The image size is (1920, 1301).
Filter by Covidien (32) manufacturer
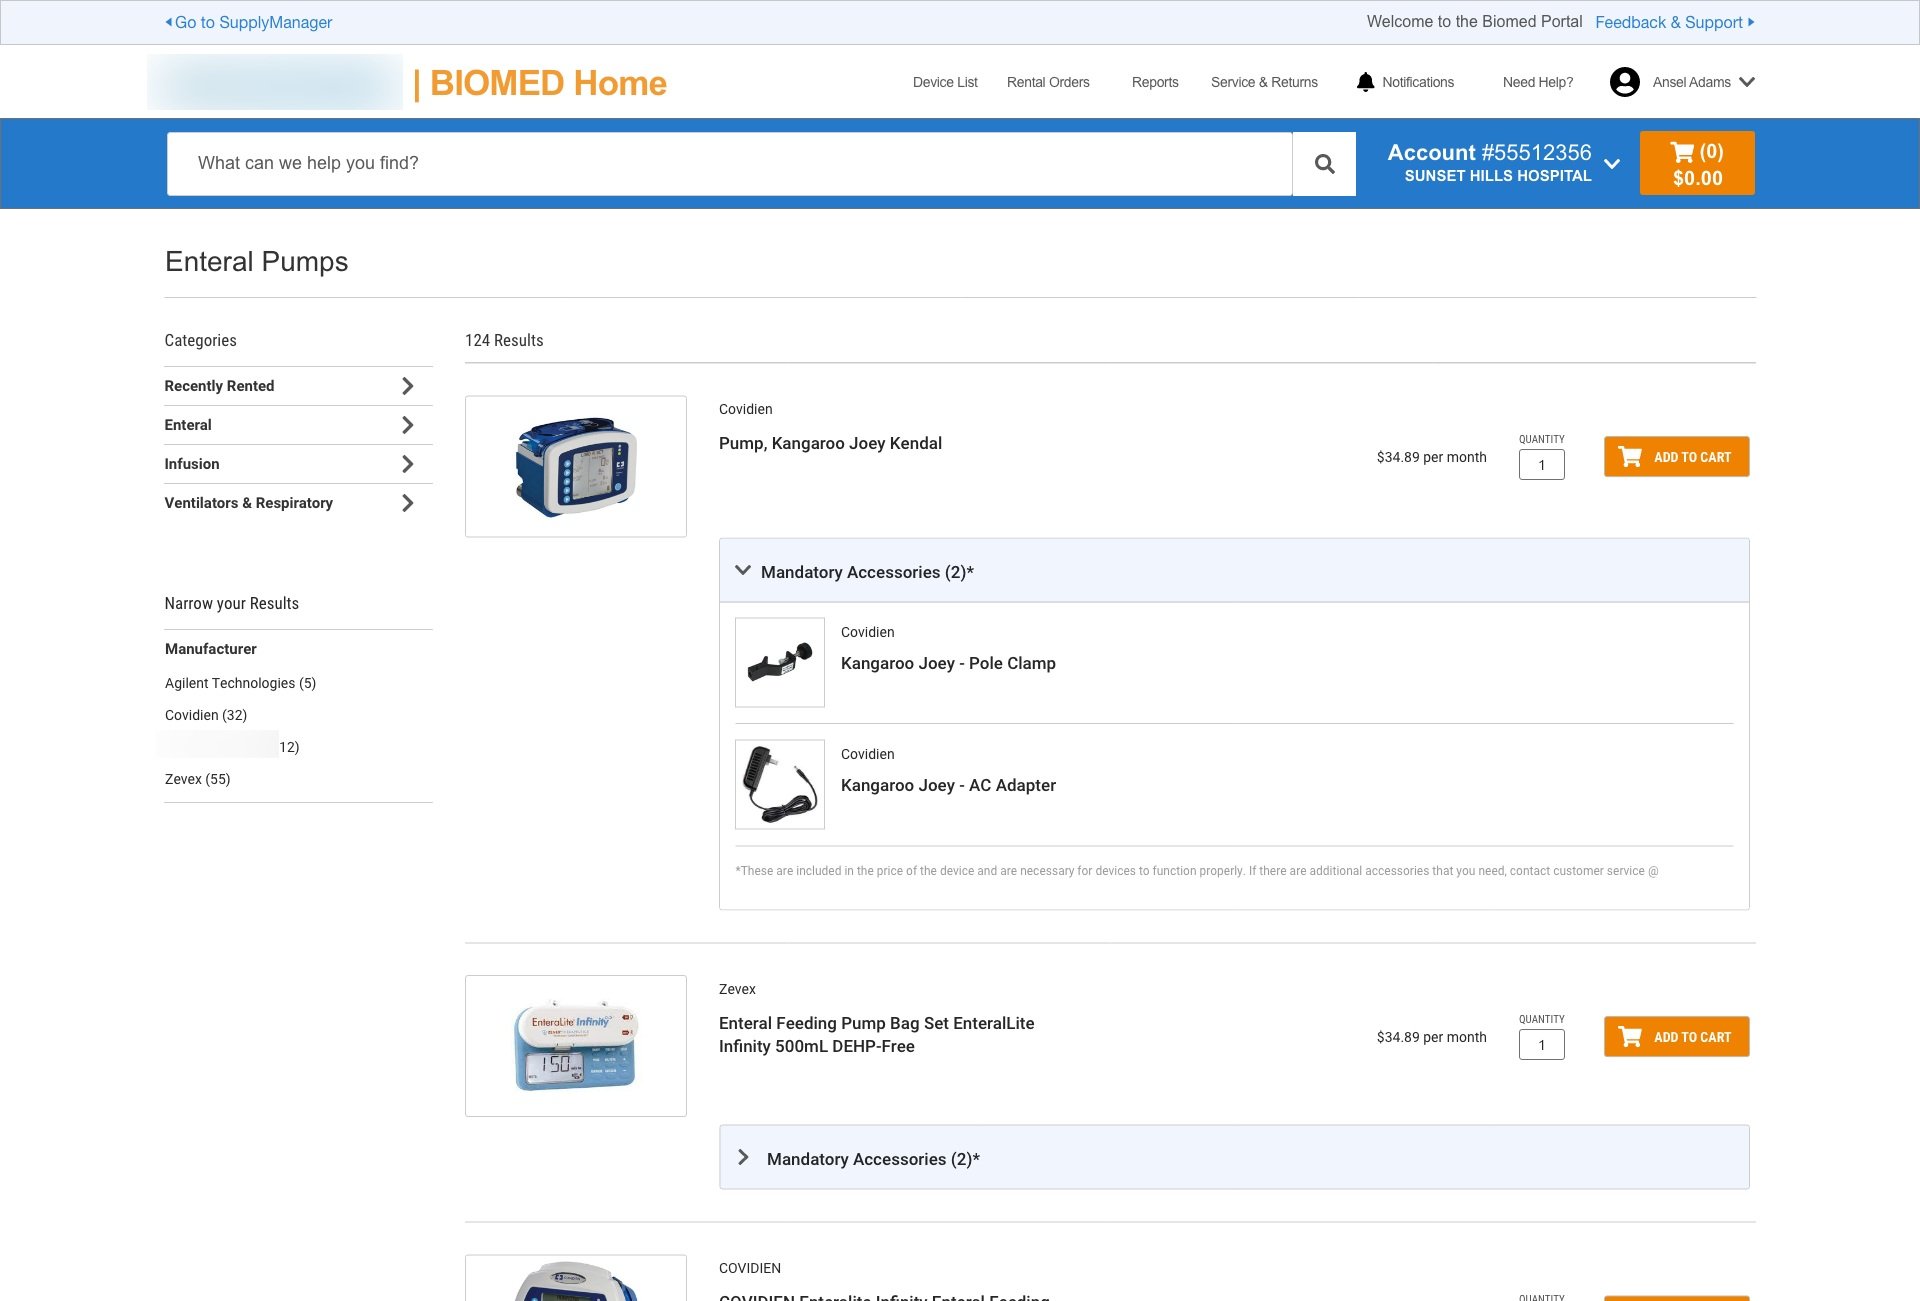pyautogui.click(x=206, y=715)
